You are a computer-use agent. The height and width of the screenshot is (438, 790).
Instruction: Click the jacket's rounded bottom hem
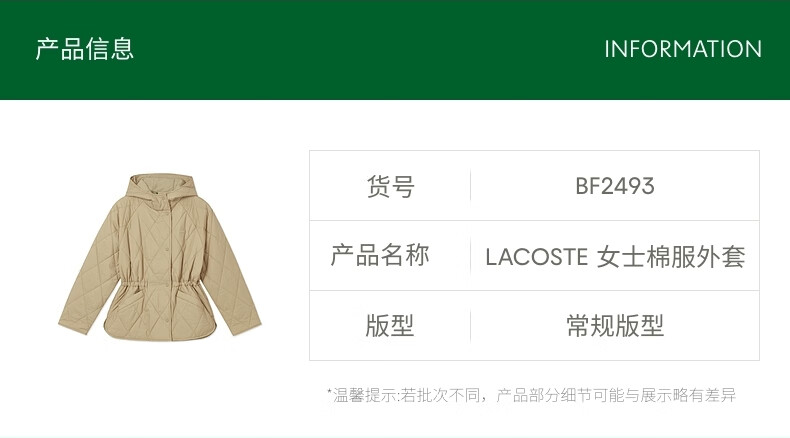tap(160, 334)
